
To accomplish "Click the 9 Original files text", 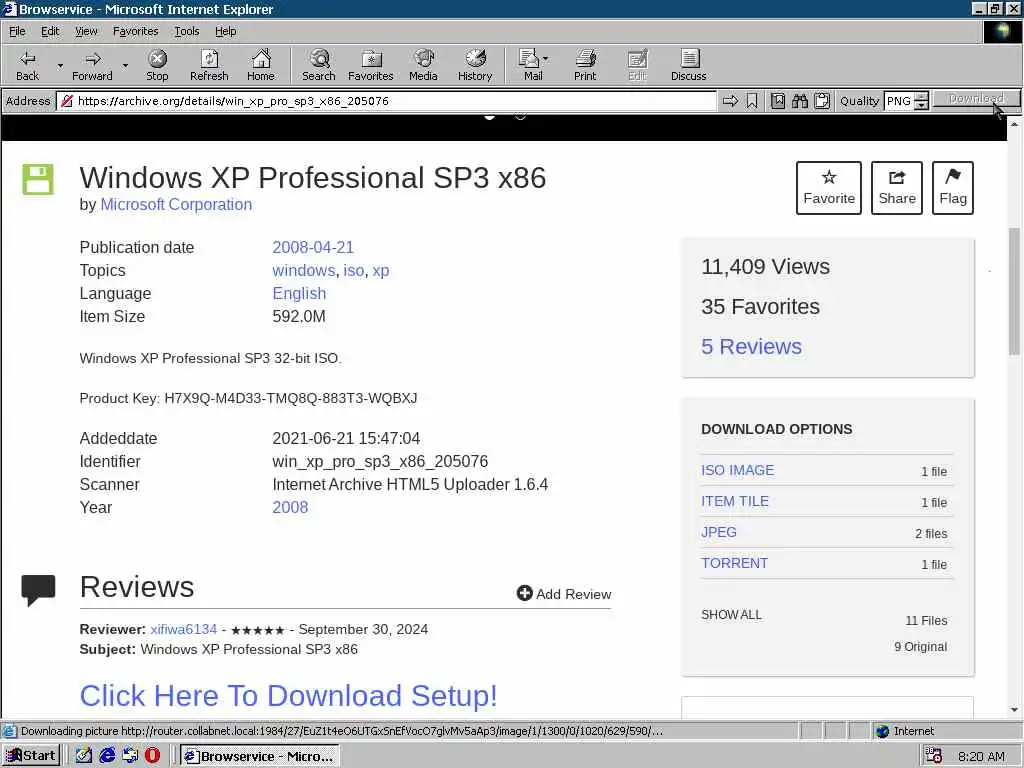I will click(920, 647).
